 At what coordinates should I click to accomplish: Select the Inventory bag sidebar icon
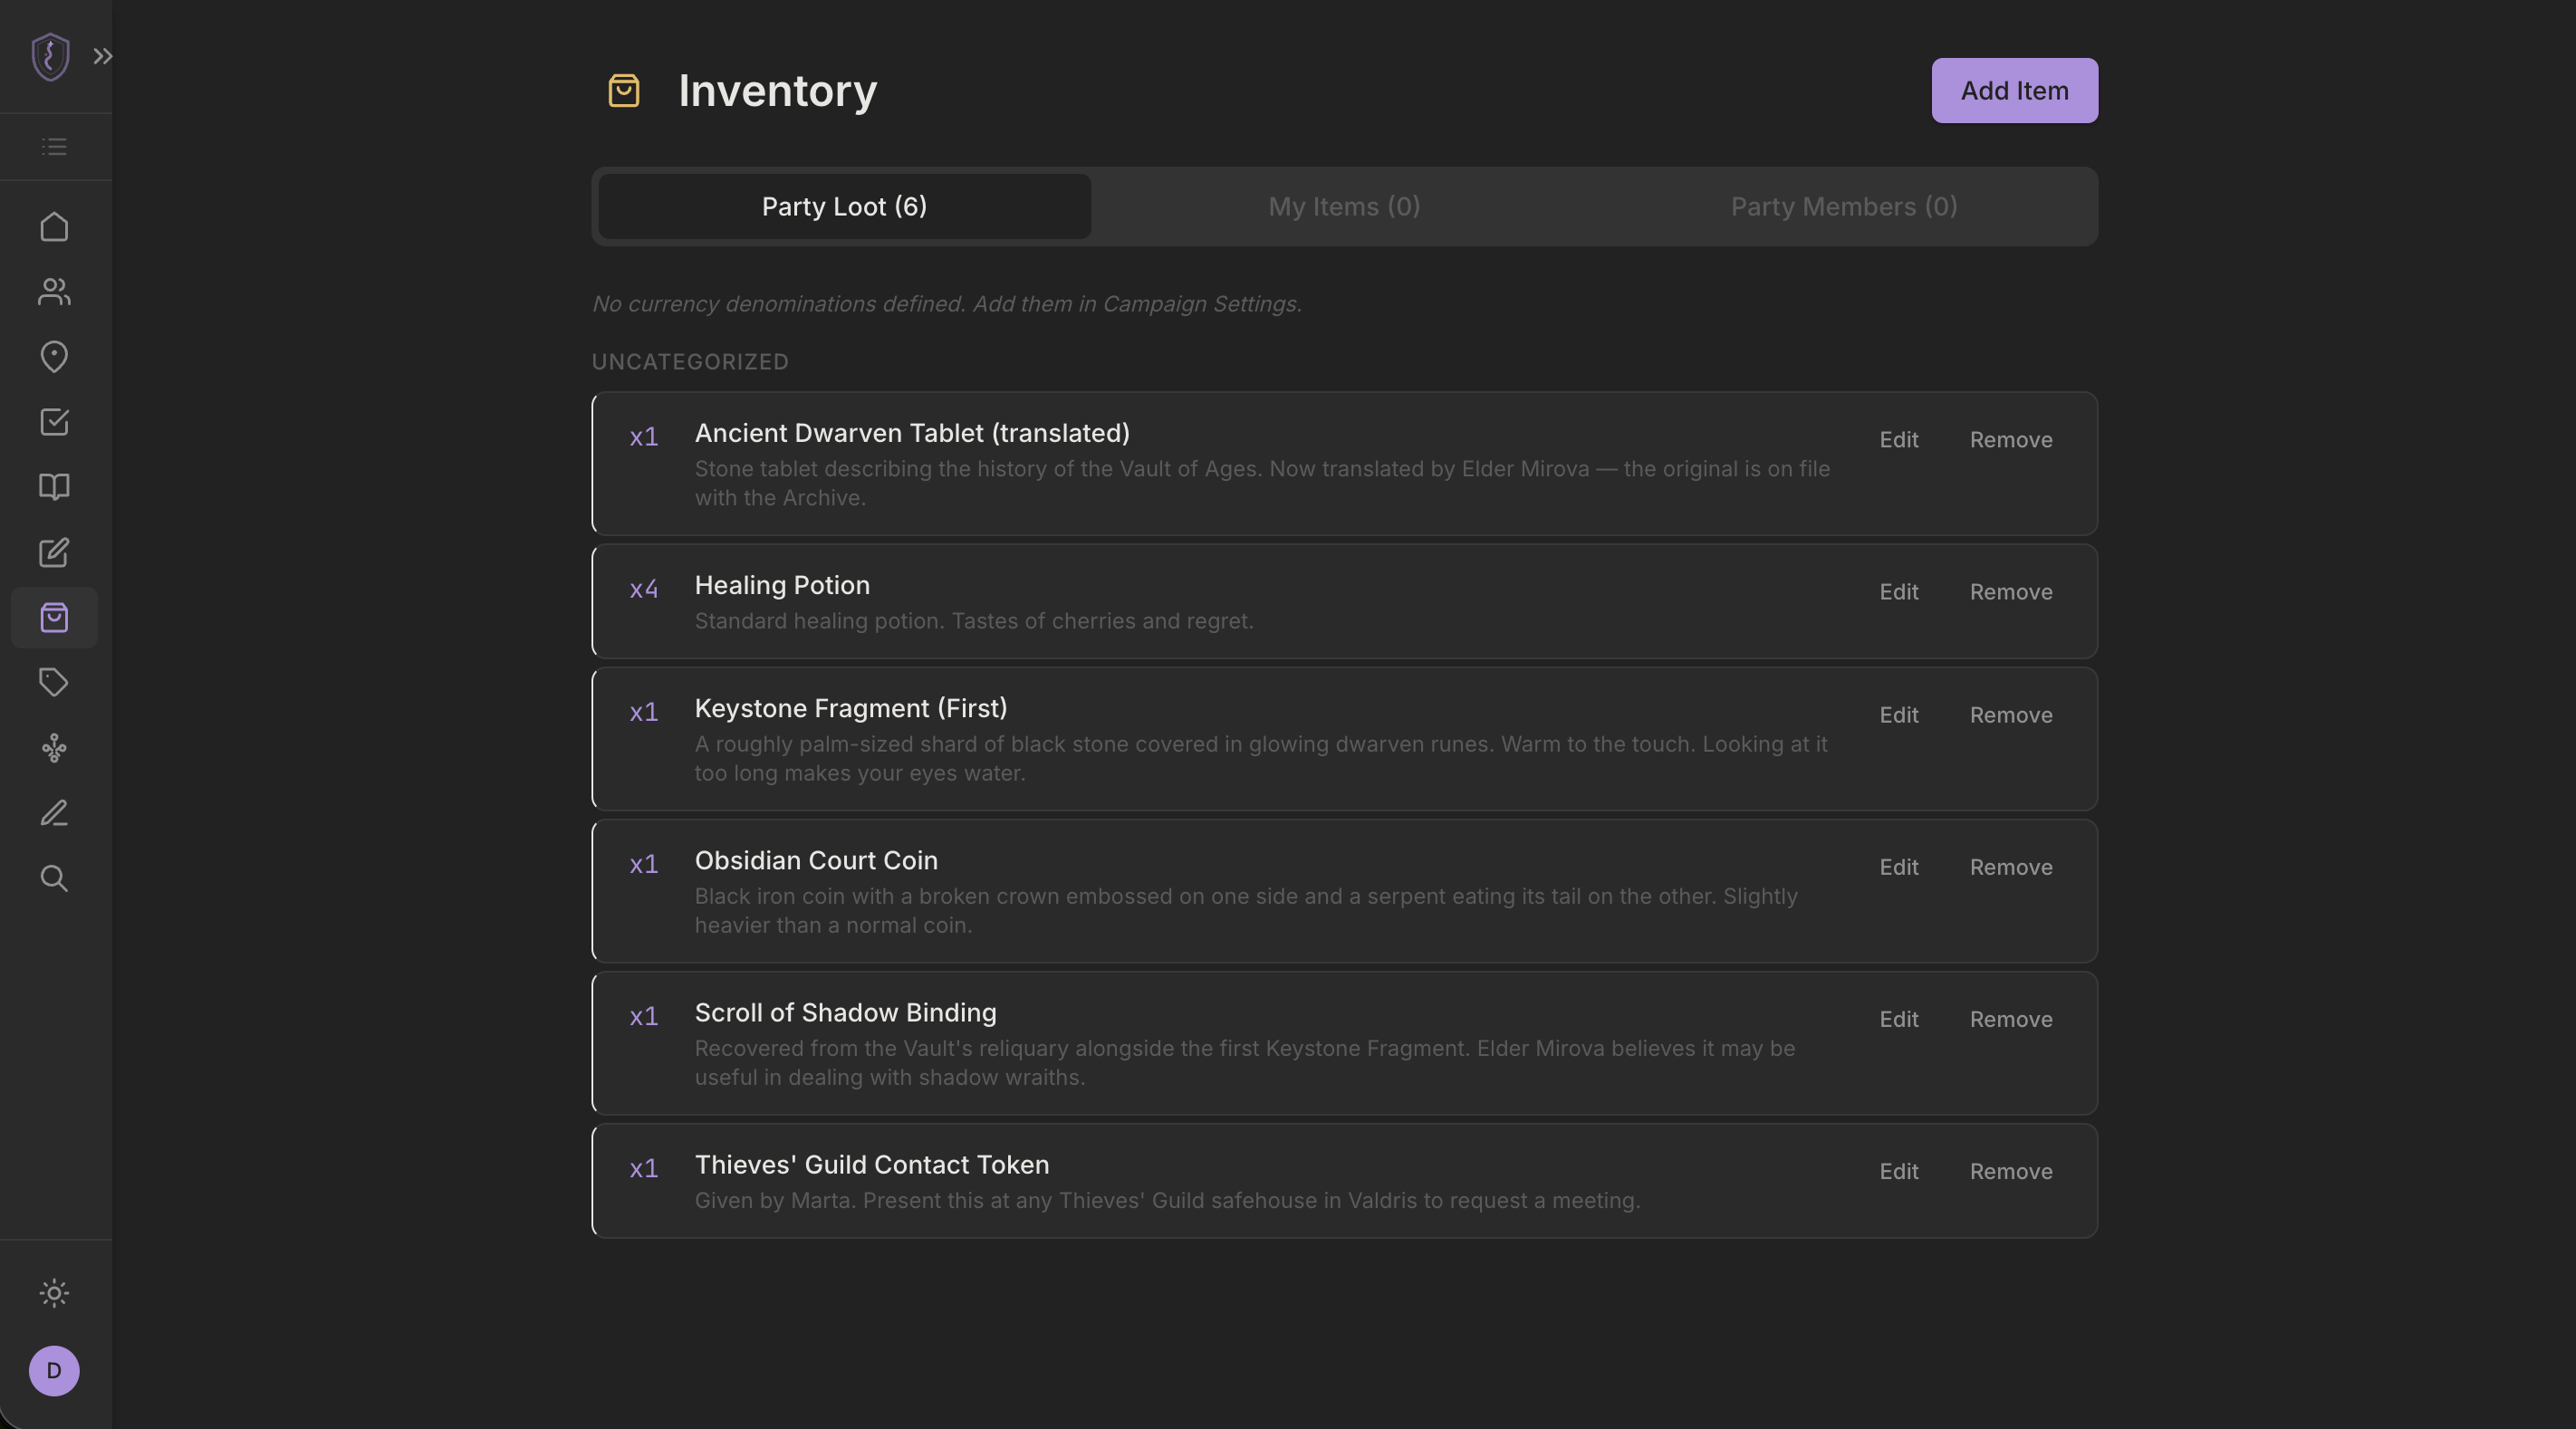[54, 618]
